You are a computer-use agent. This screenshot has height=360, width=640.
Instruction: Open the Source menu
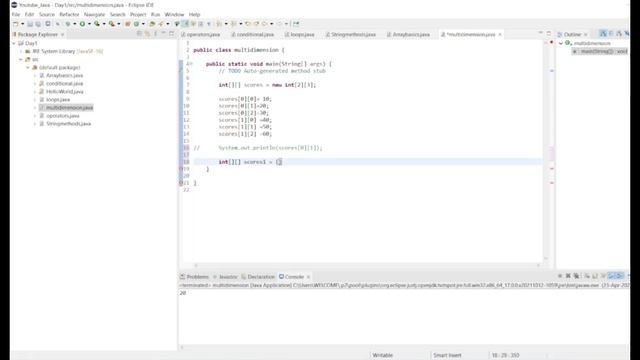(x=47, y=14)
